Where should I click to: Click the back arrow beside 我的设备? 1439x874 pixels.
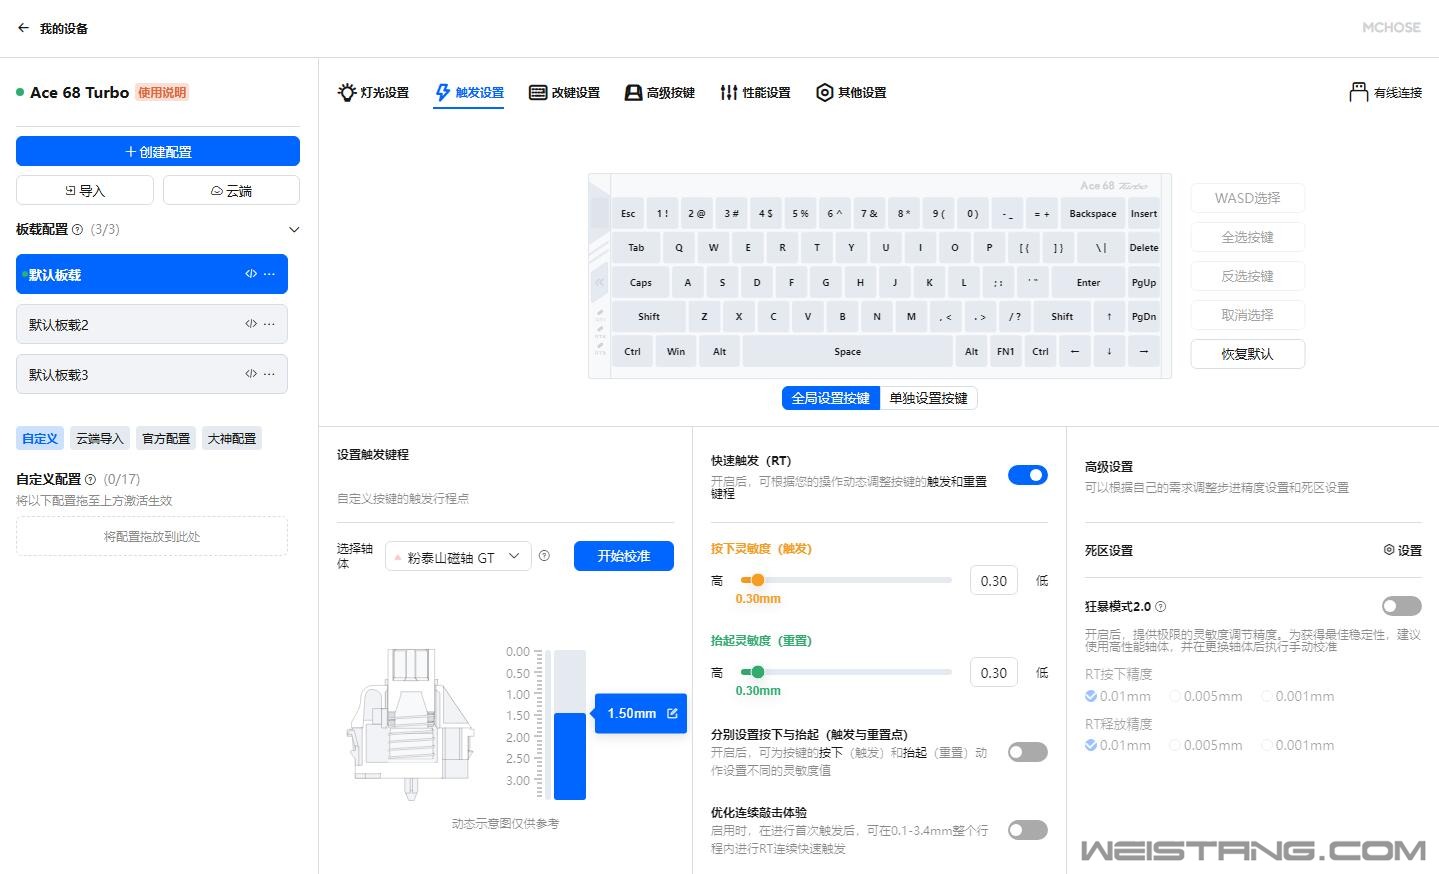click(x=23, y=28)
